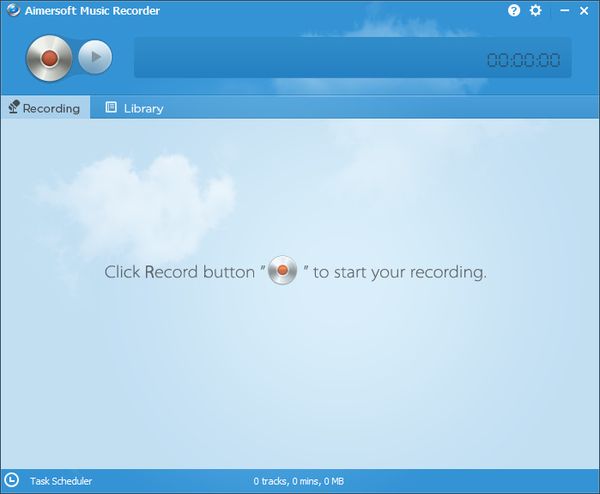Click the '0 tracks, 0 mins, 0 MB' status text
The height and width of the screenshot is (494, 600).
point(298,481)
